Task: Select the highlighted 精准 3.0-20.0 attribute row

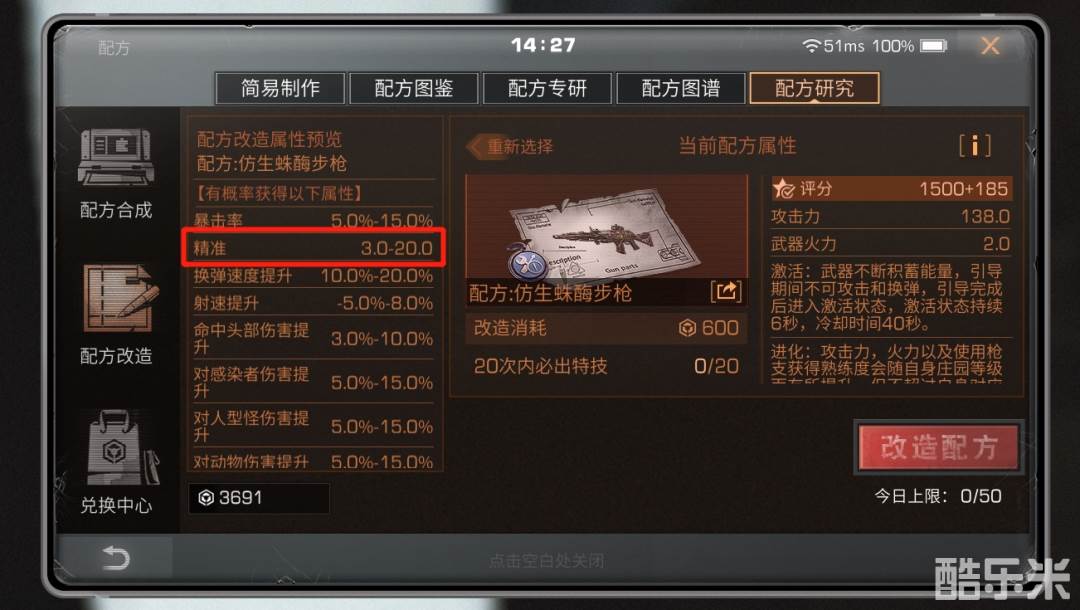Action: click(313, 248)
